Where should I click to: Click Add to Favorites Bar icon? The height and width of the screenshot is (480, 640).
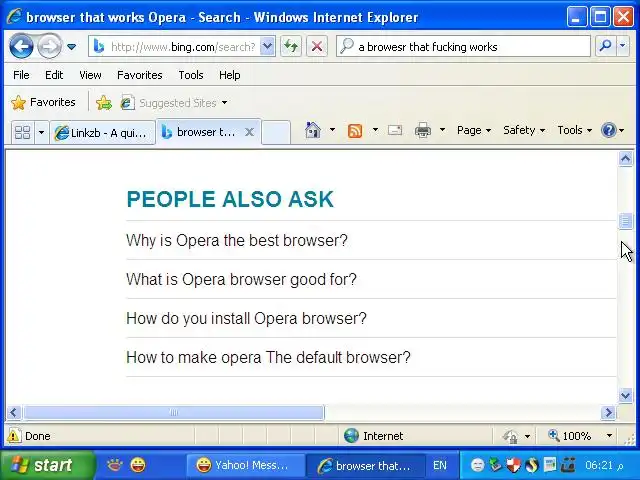point(104,102)
